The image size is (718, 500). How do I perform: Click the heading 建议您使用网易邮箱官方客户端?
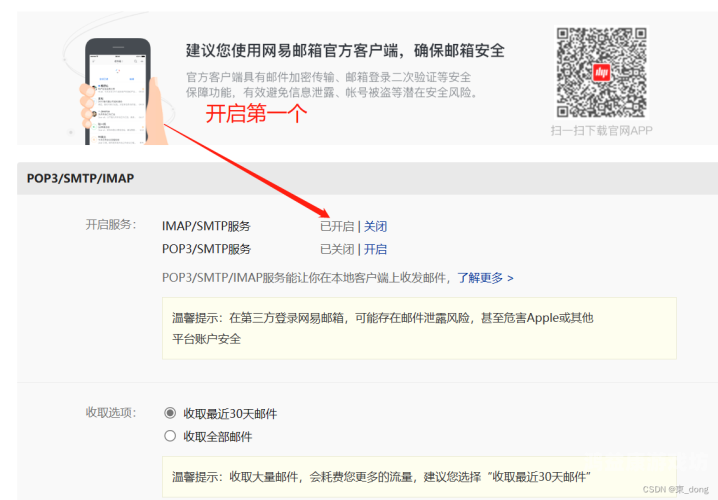tap(345, 50)
